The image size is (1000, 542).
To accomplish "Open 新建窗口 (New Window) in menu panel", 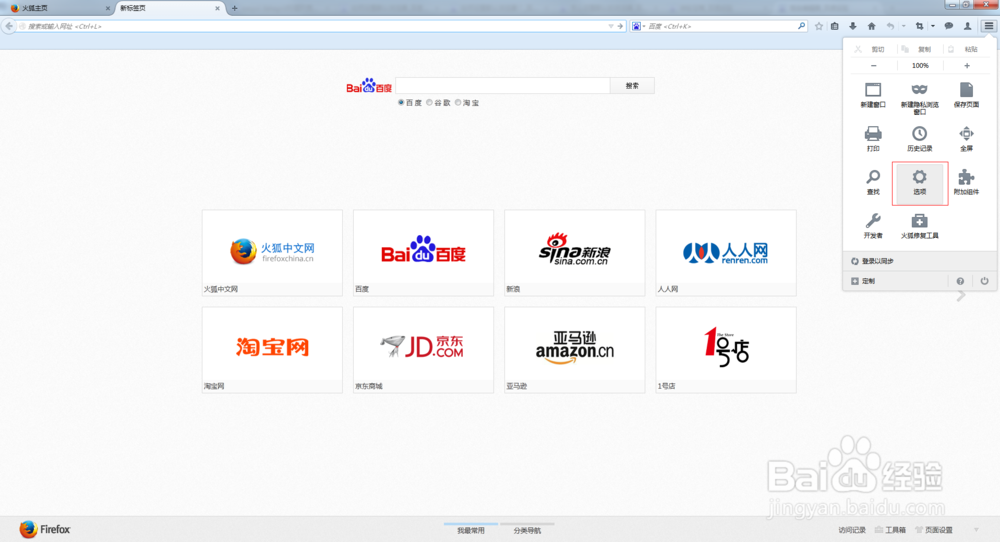I will [873, 95].
